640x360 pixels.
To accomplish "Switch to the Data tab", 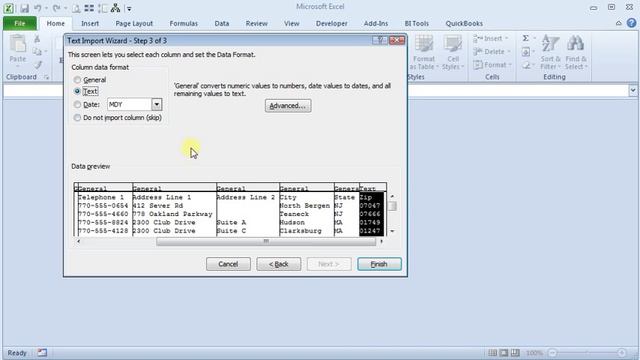I will [222, 23].
